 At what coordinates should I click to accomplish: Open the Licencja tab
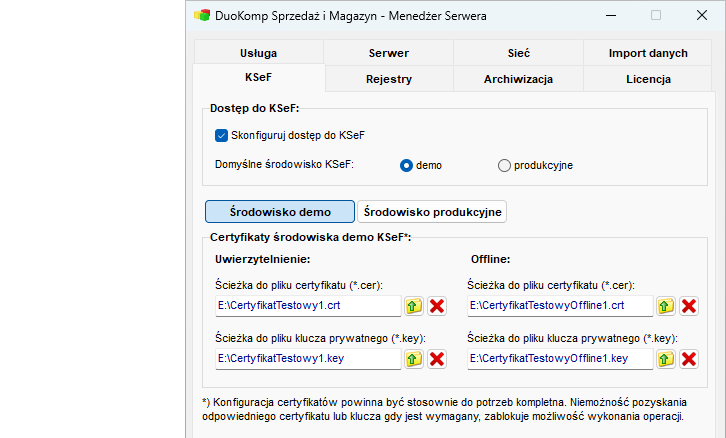pos(647,79)
